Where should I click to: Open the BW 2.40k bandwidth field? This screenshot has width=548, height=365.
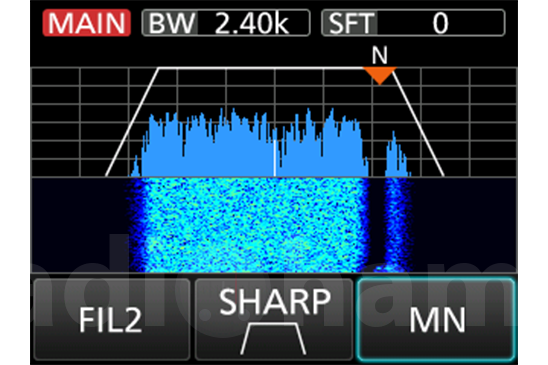point(226,23)
